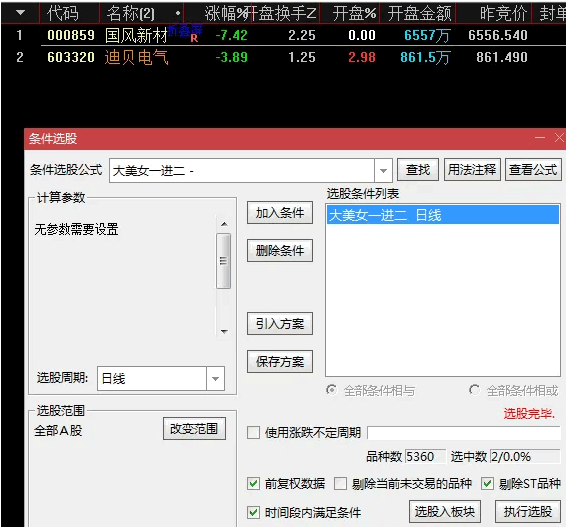Click the R marker beside 国风新材
The height and width of the screenshot is (527, 566).
194,38
